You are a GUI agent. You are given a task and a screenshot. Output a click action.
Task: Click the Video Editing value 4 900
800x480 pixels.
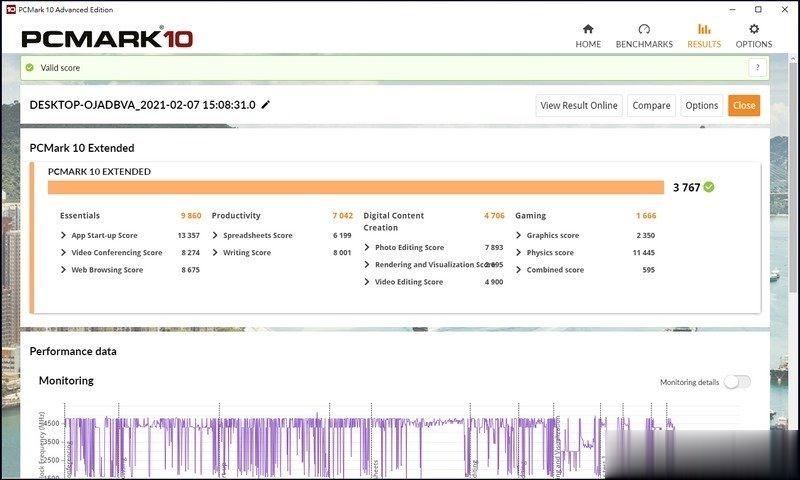coord(494,282)
